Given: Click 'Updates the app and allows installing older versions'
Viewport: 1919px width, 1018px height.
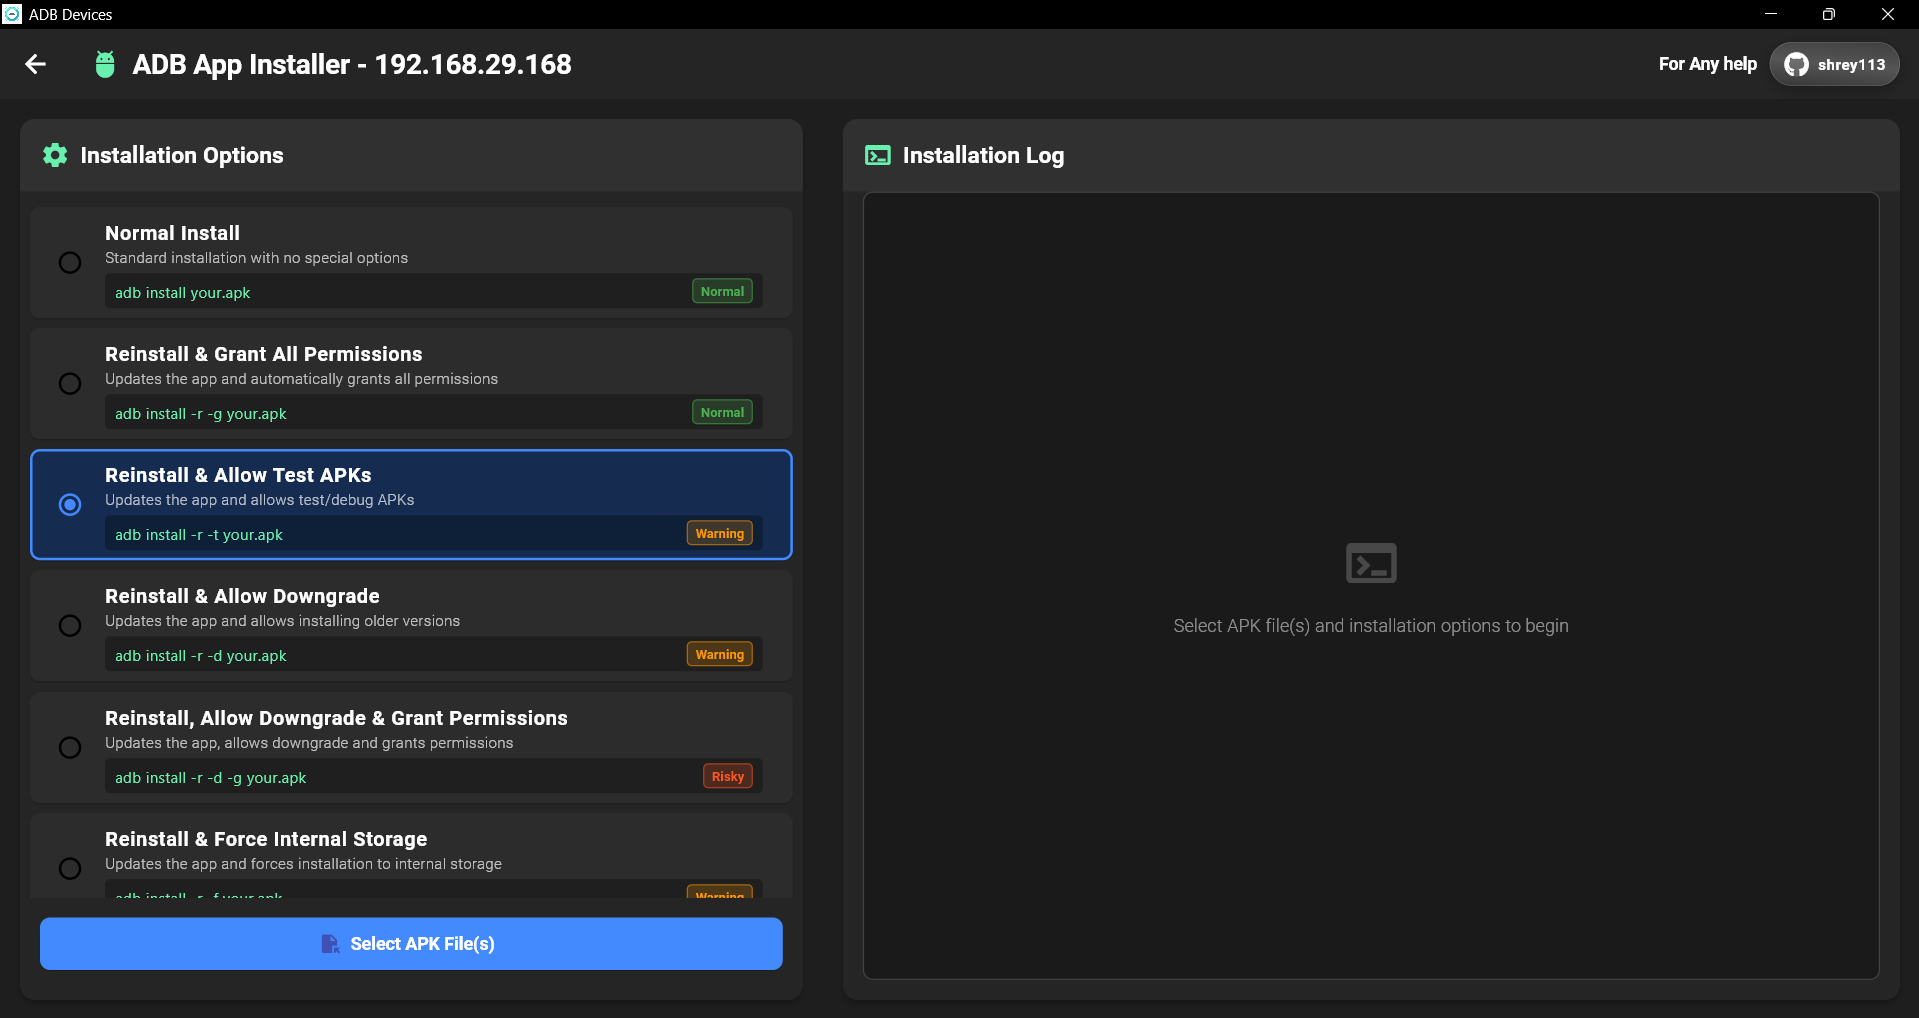Looking at the screenshot, I should (x=282, y=621).
